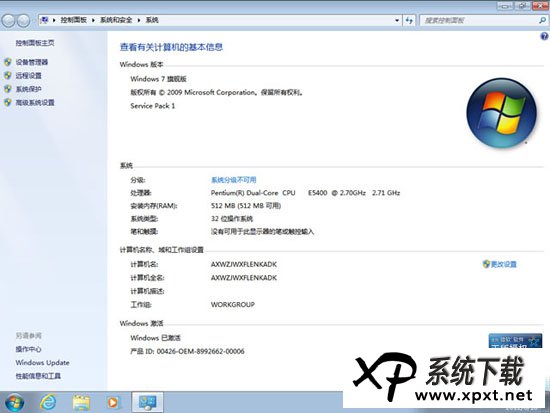Click the shield icon beside 设备管理器
The image size is (550, 413).
click(x=8, y=62)
